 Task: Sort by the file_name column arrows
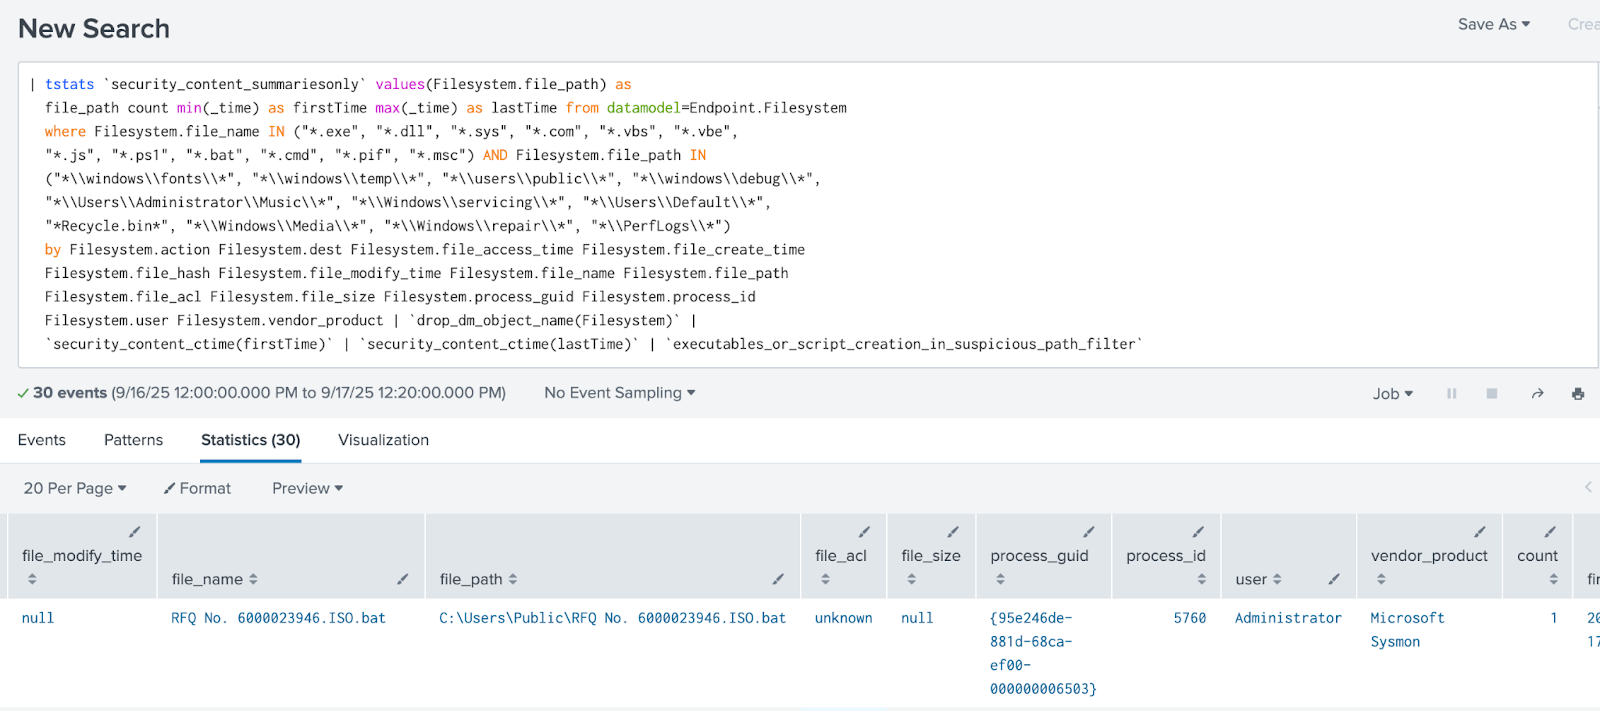pos(253,579)
